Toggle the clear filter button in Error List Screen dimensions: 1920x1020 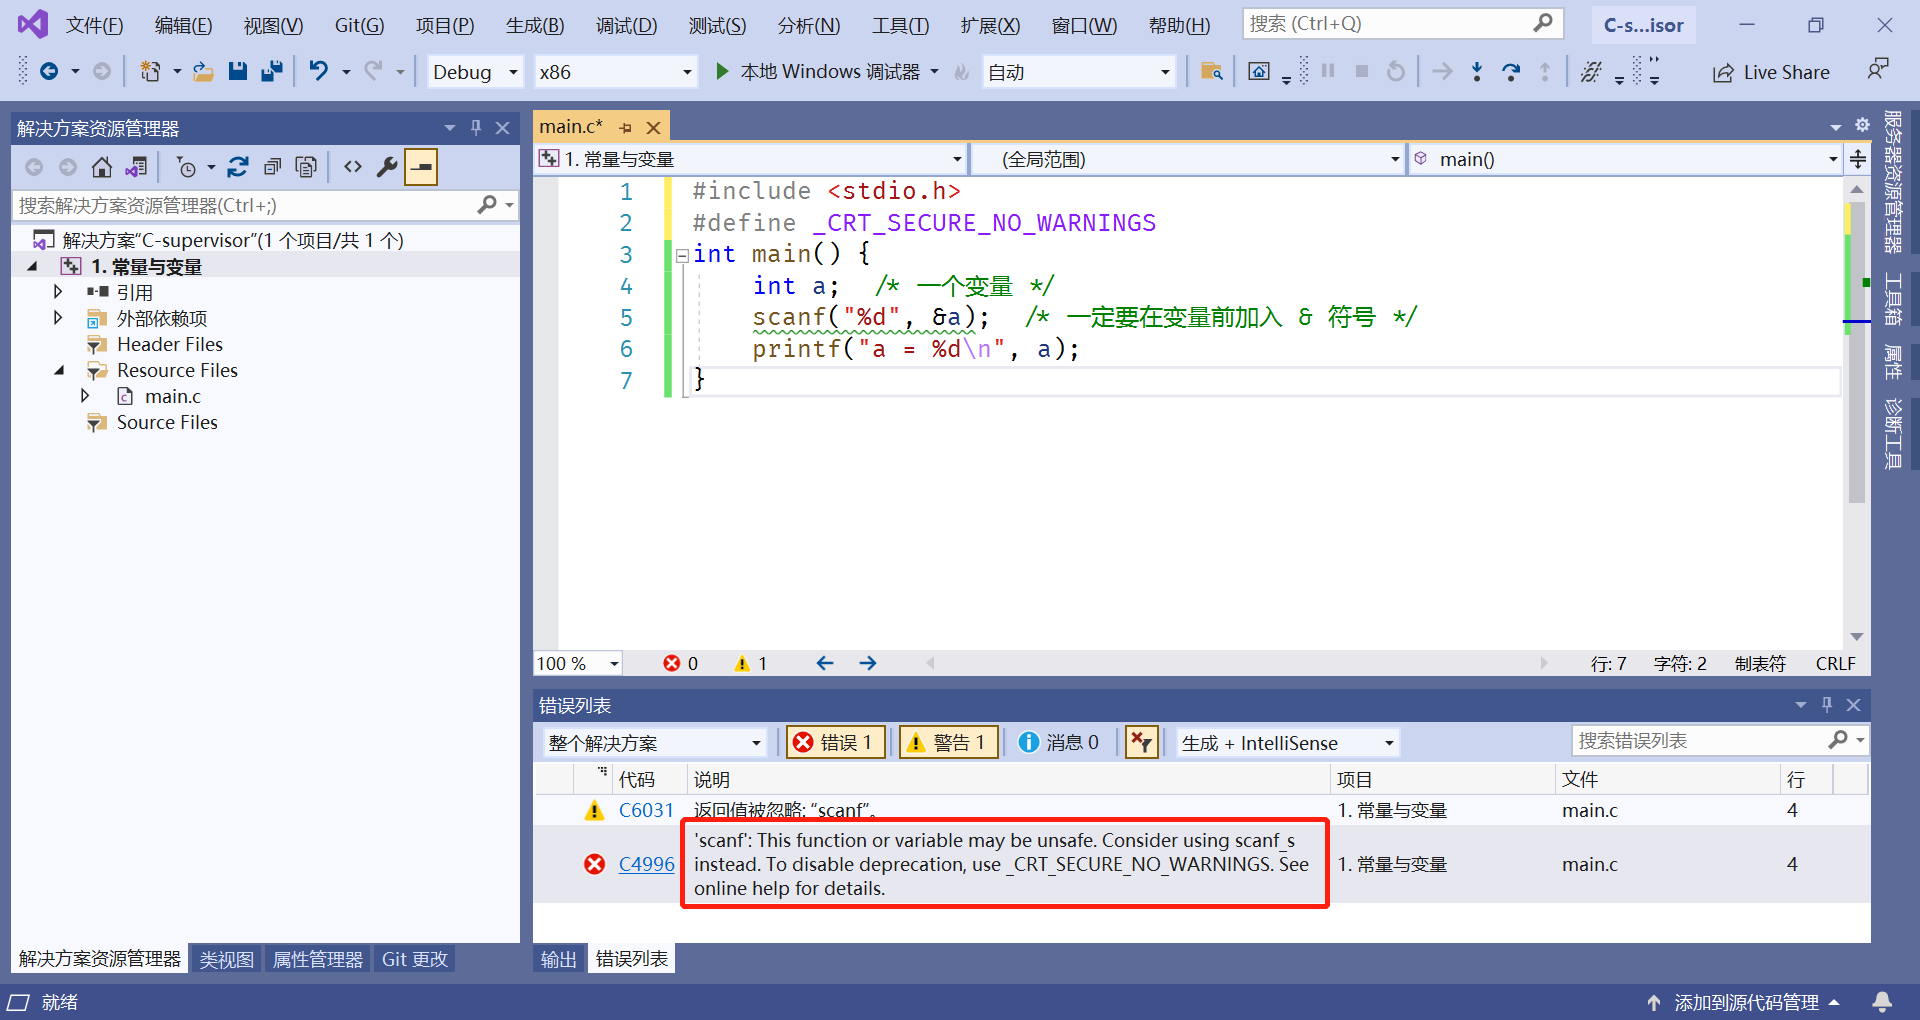[1141, 742]
